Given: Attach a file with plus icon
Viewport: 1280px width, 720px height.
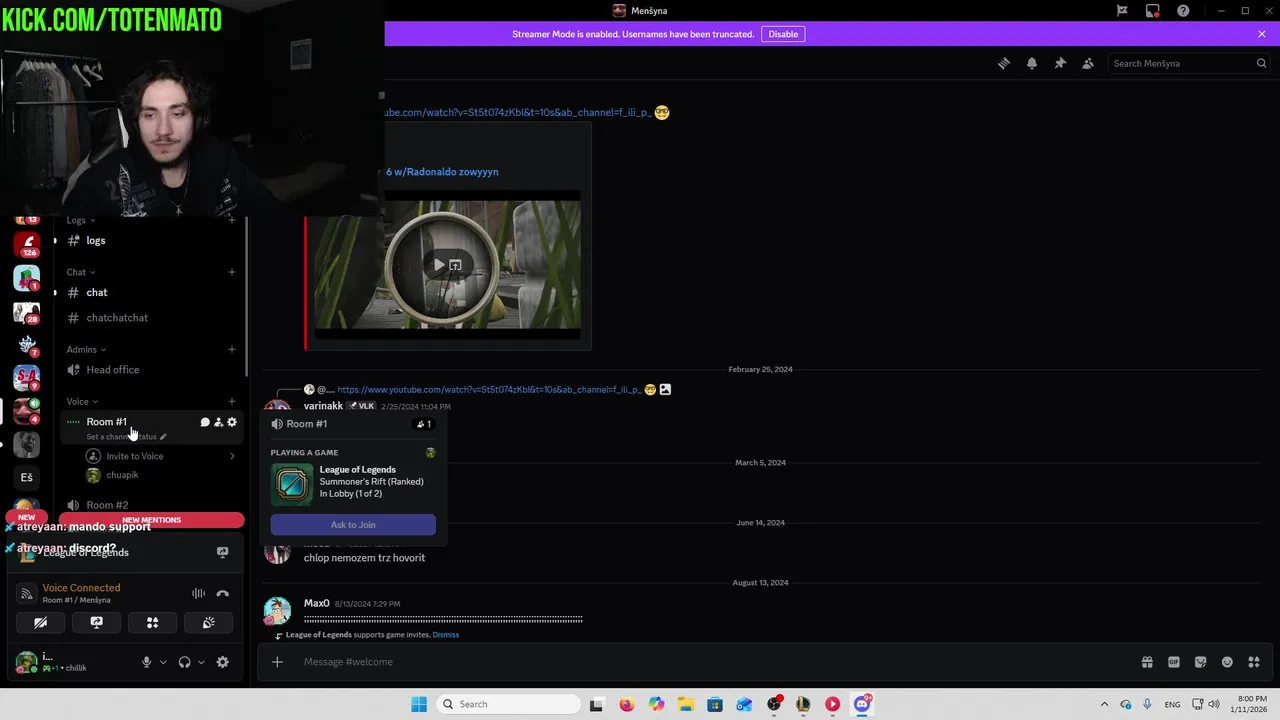Looking at the screenshot, I should point(277,662).
